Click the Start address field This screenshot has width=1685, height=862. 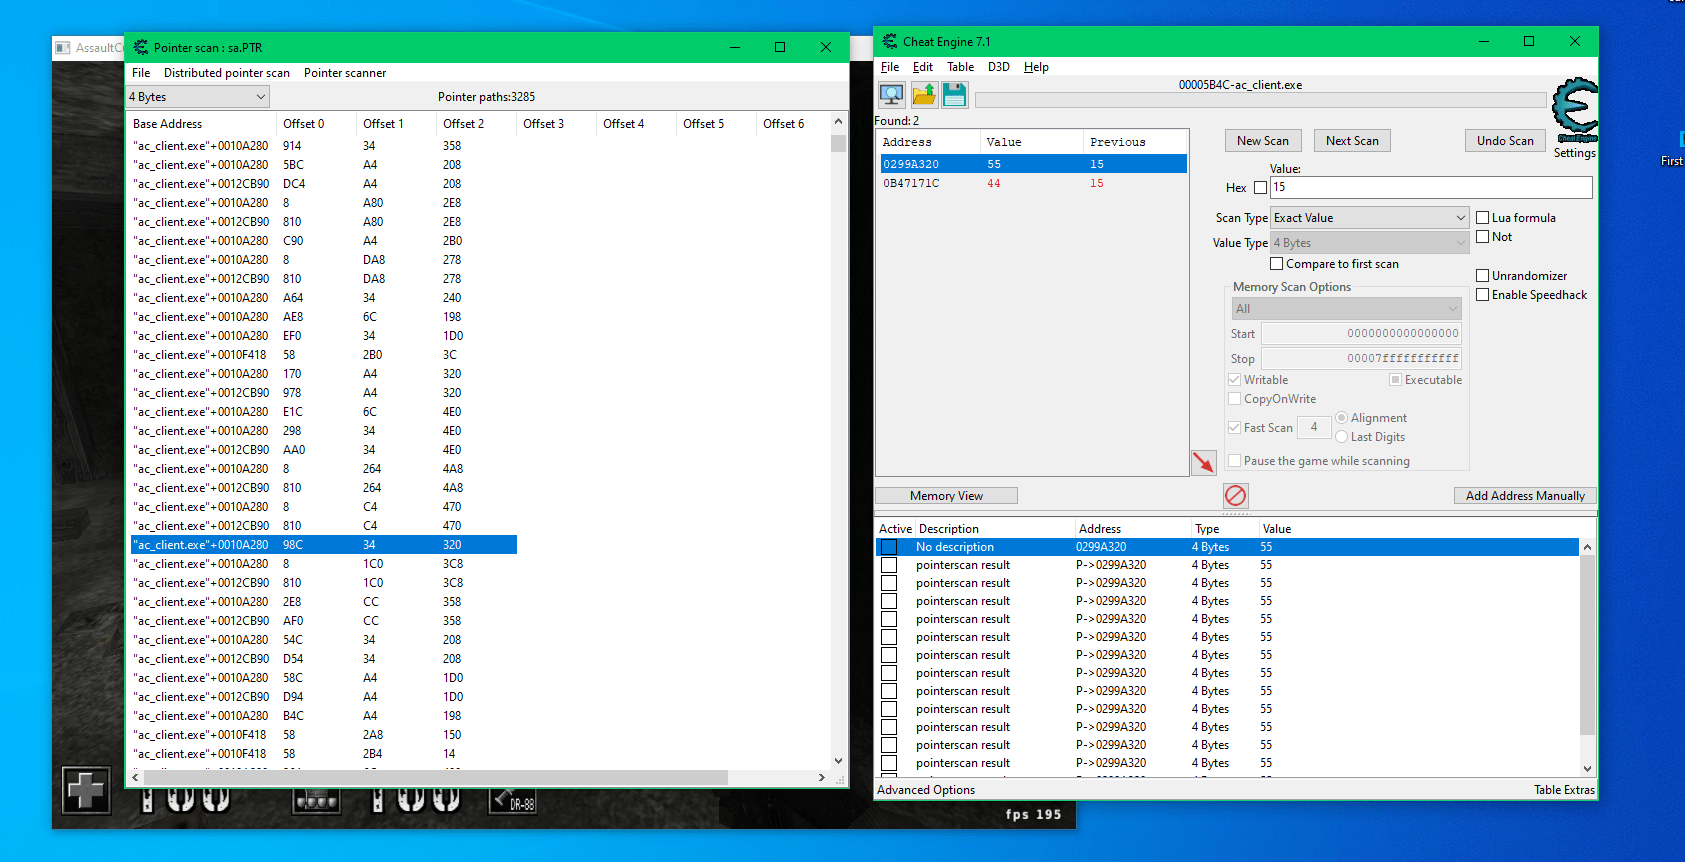coord(1361,333)
